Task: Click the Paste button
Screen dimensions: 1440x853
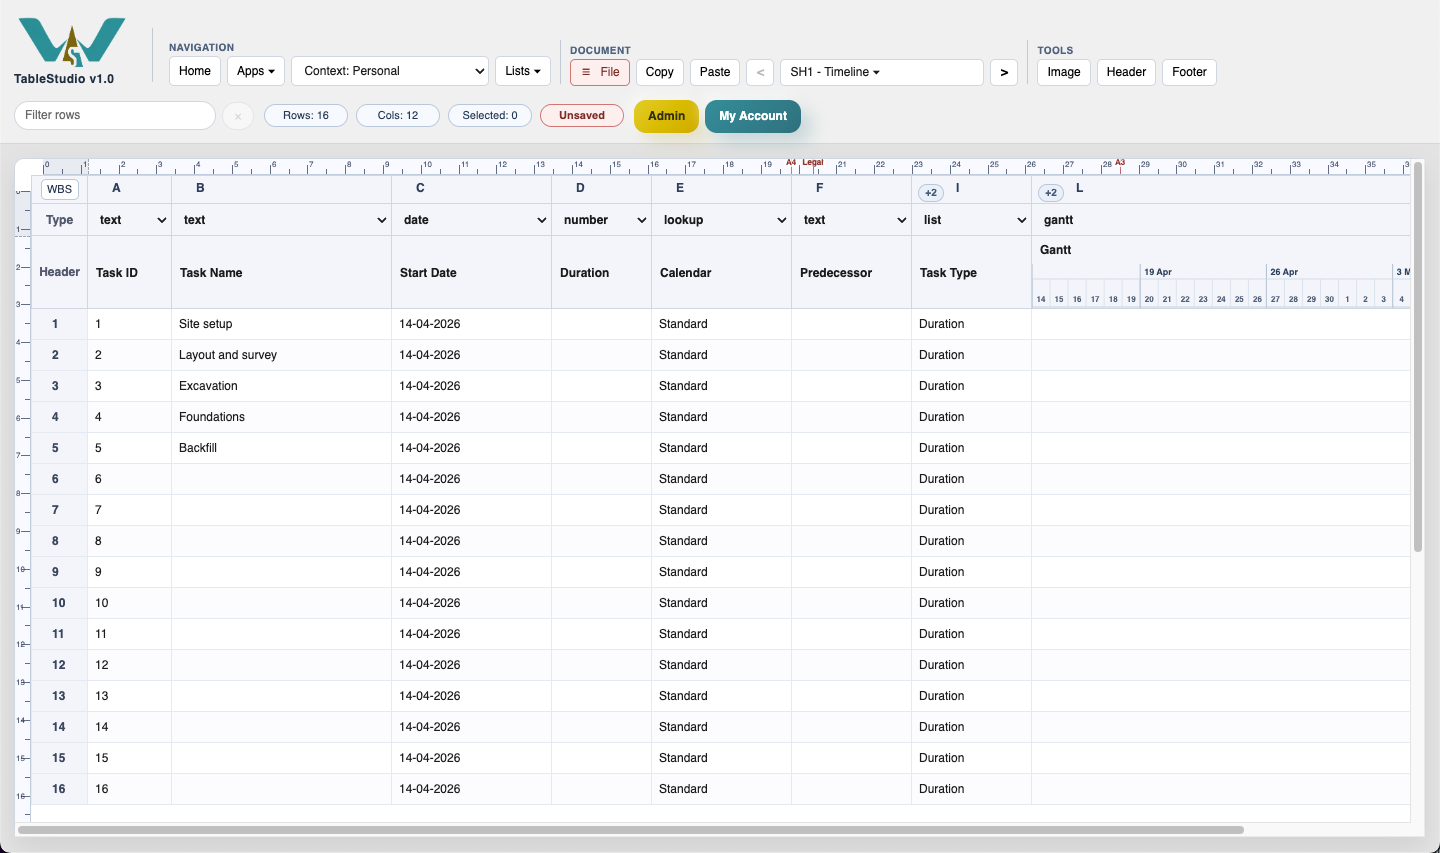Action: [x=715, y=72]
